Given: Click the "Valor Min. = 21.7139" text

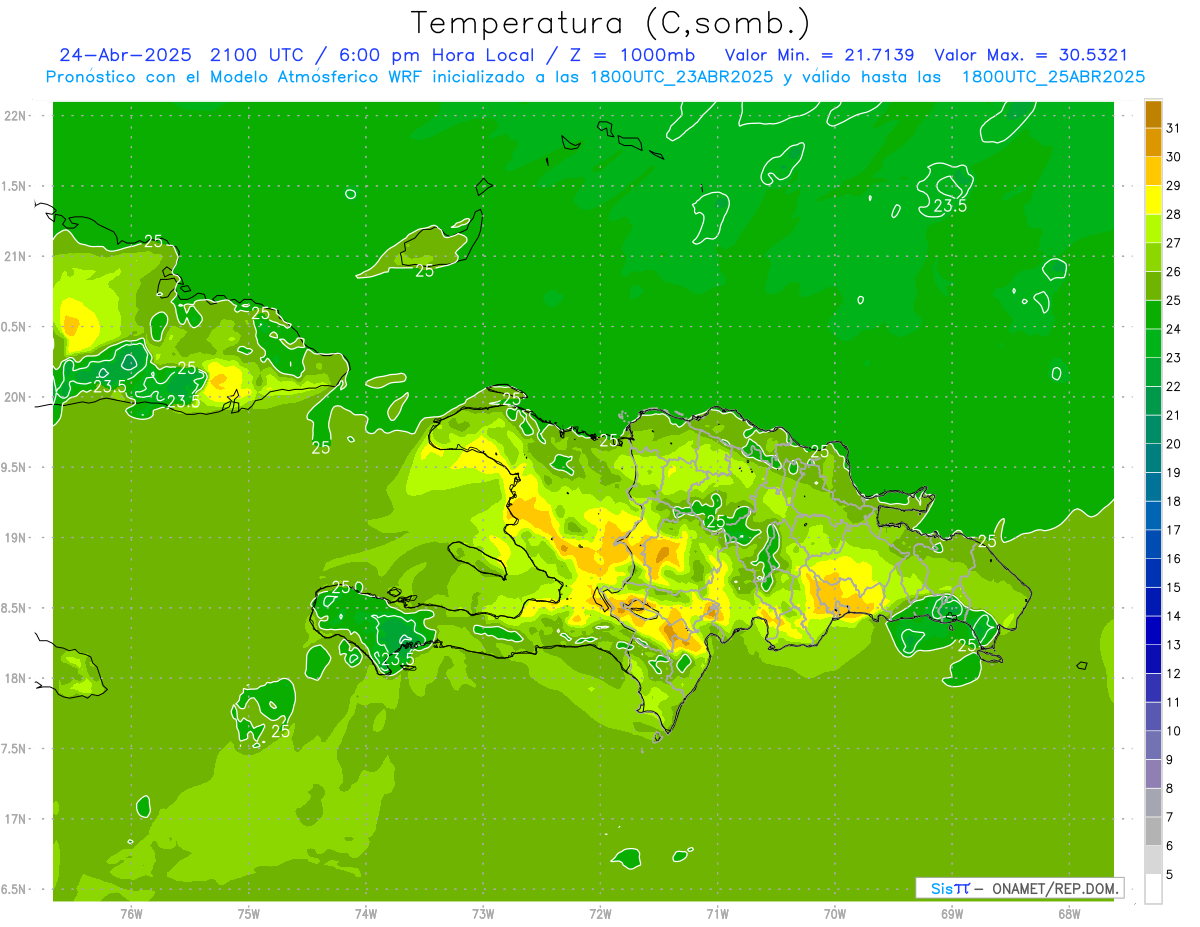Looking at the screenshot, I should pyautogui.click(x=819, y=55).
